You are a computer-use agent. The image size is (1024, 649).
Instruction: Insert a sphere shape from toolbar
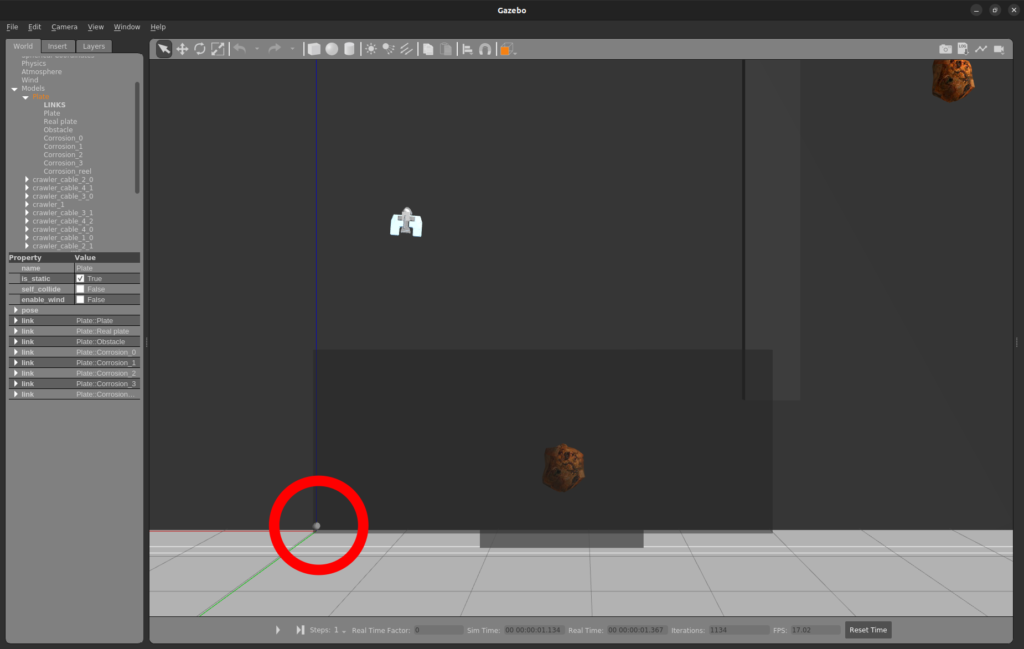click(331, 49)
